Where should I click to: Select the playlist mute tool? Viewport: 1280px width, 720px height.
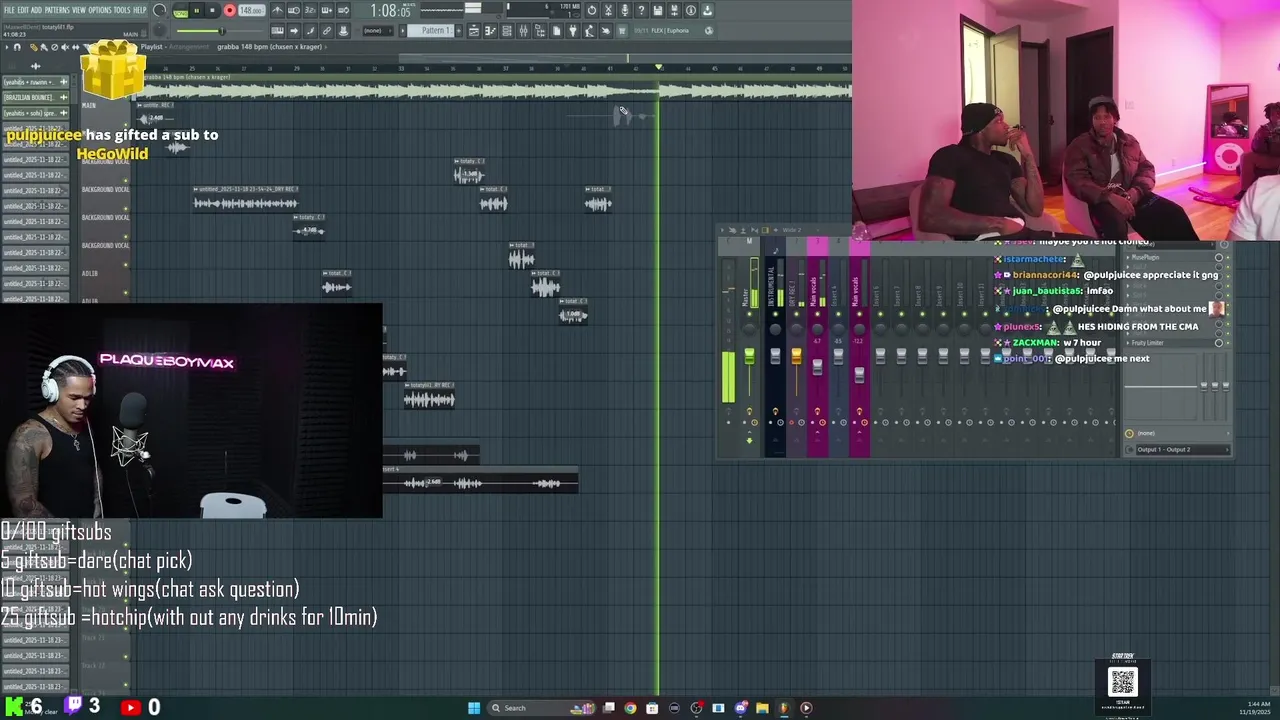65,47
